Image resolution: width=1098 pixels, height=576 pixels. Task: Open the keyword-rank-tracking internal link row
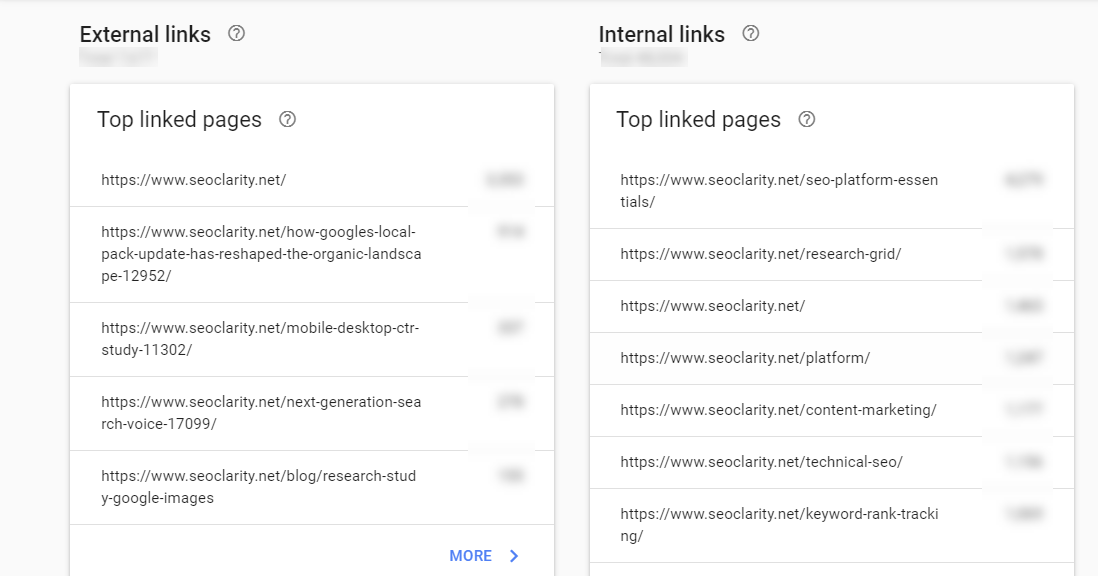(832, 526)
